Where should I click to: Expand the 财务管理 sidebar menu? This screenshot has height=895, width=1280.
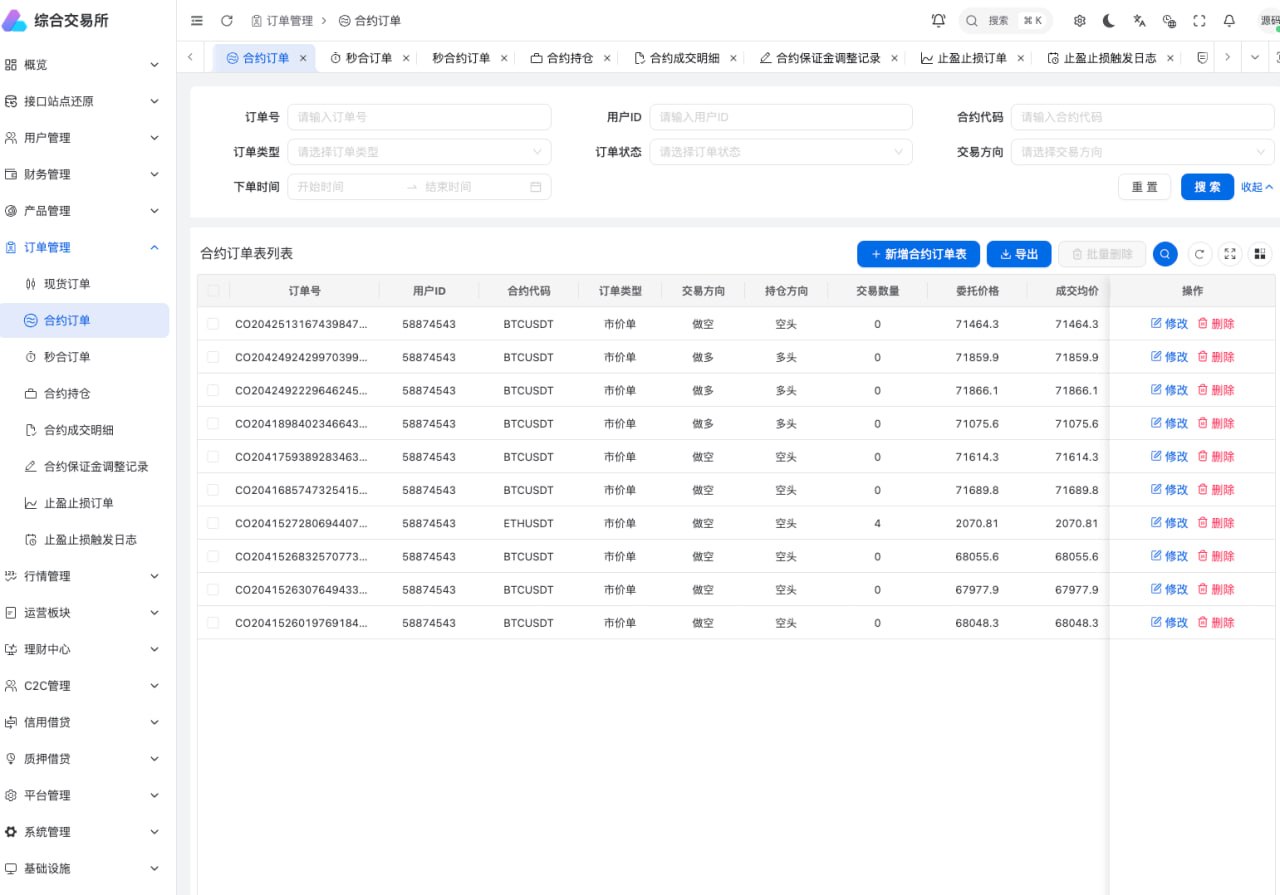tap(83, 174)
